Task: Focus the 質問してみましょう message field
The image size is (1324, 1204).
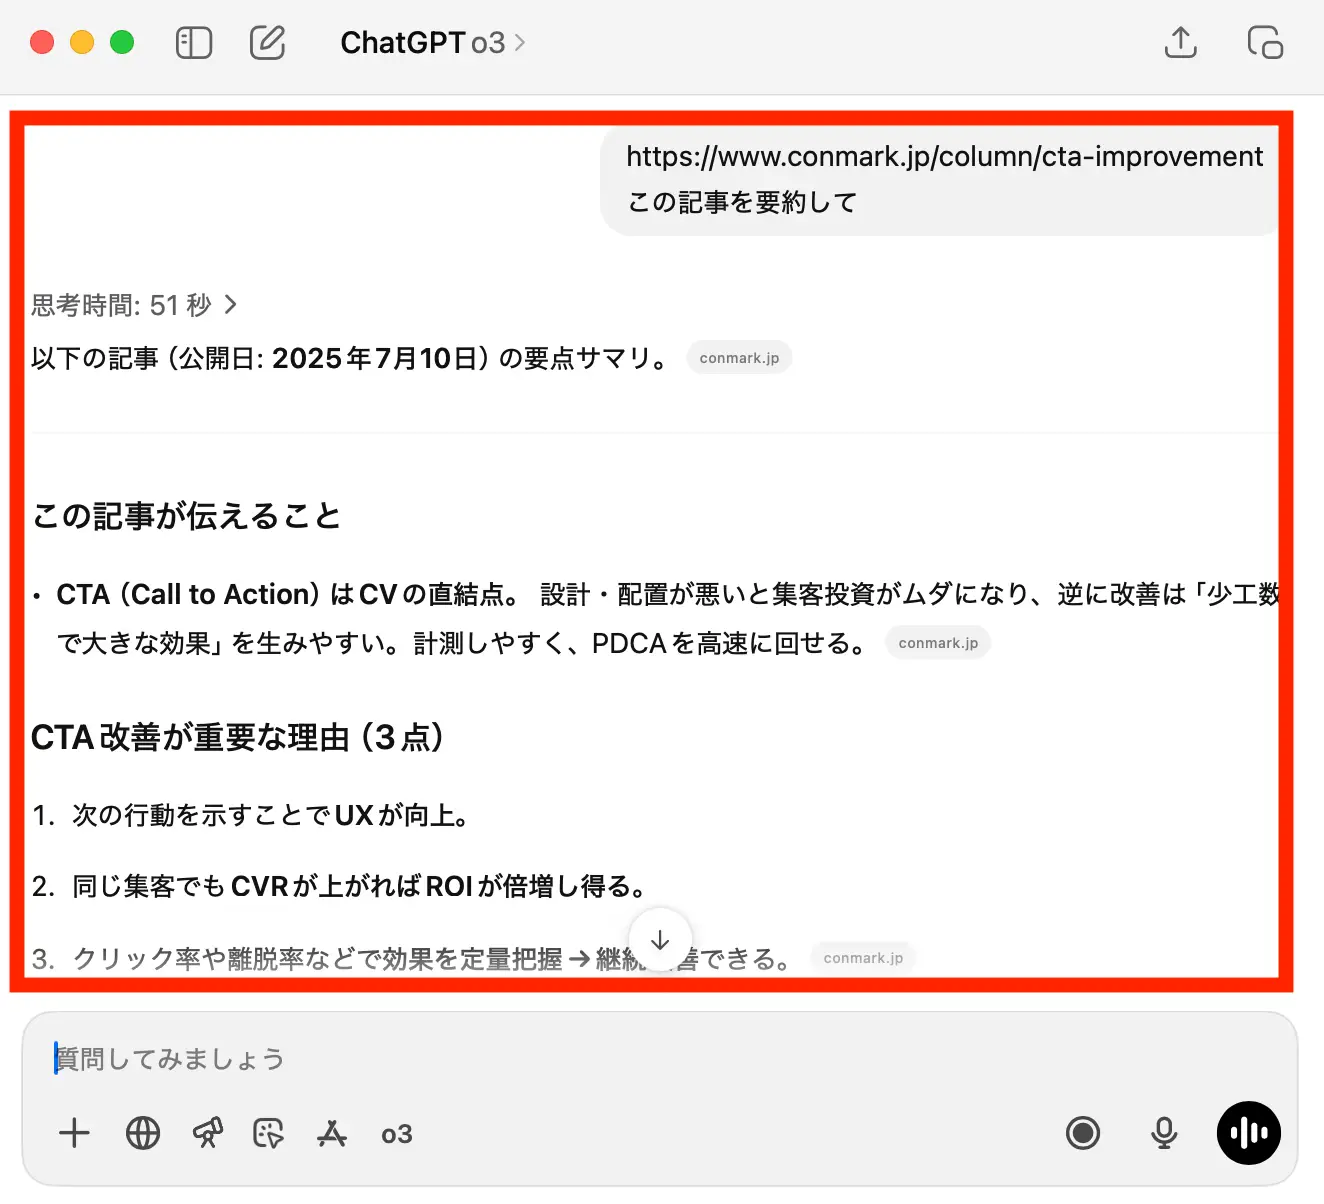Action: (660, 1059)
